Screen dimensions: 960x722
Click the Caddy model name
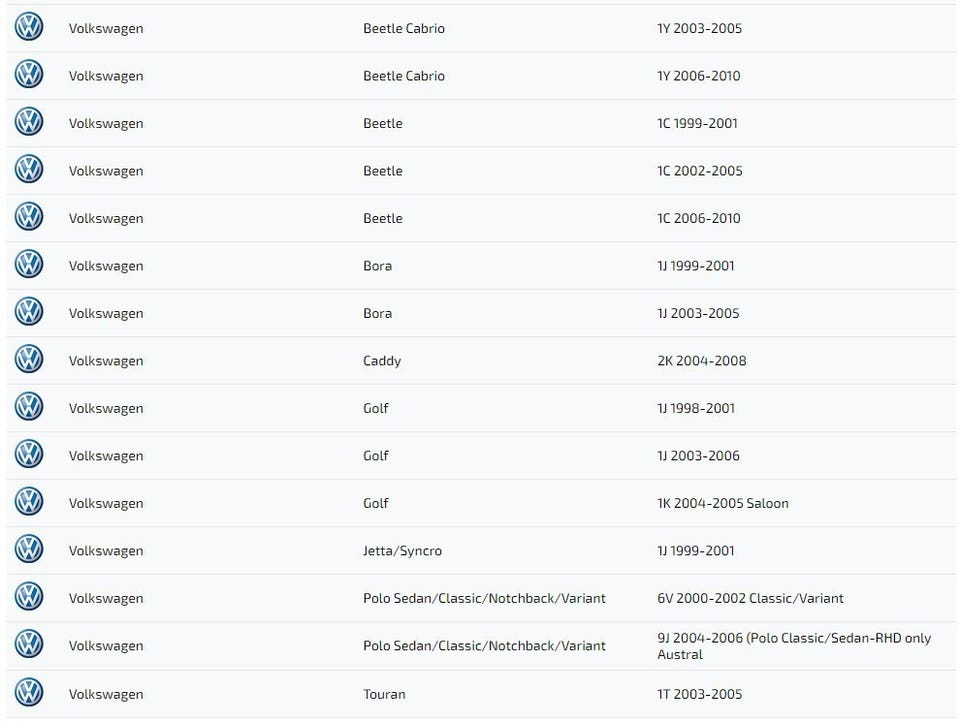(381, 361)
